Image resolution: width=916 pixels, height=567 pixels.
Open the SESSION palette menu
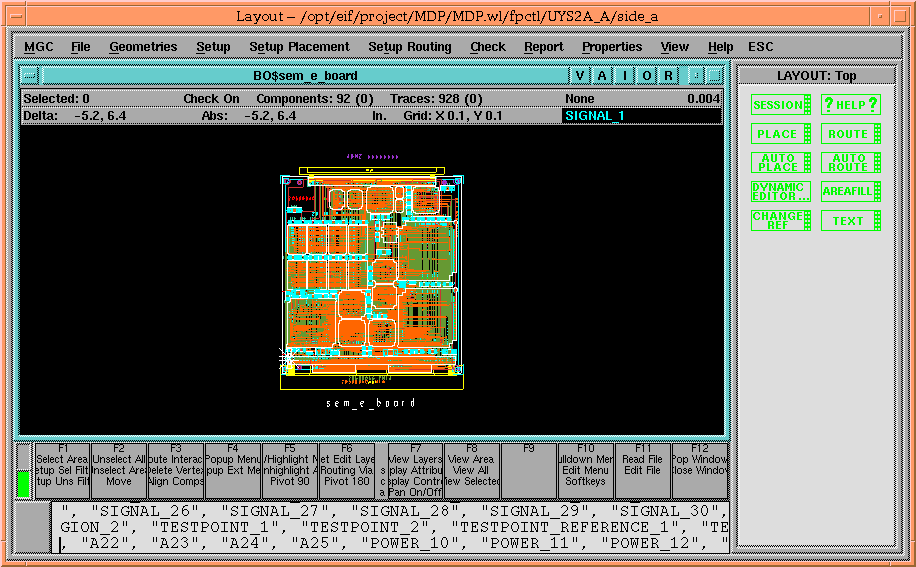[781, 105]
